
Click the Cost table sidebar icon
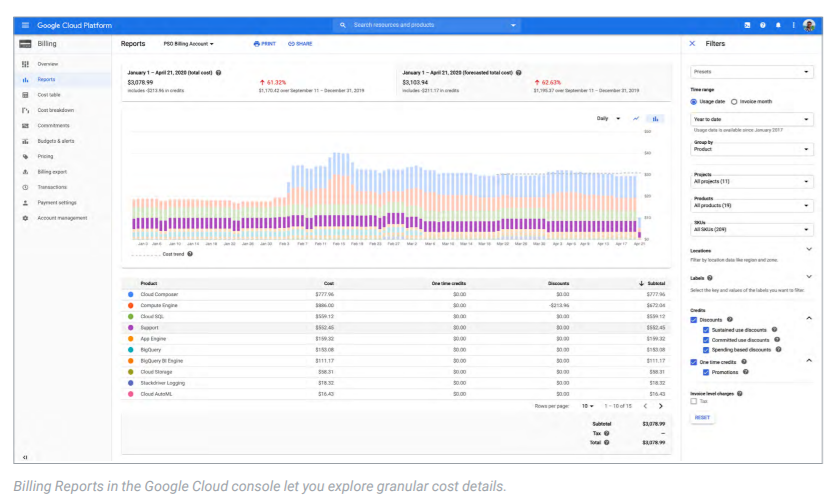click(25, 95)
